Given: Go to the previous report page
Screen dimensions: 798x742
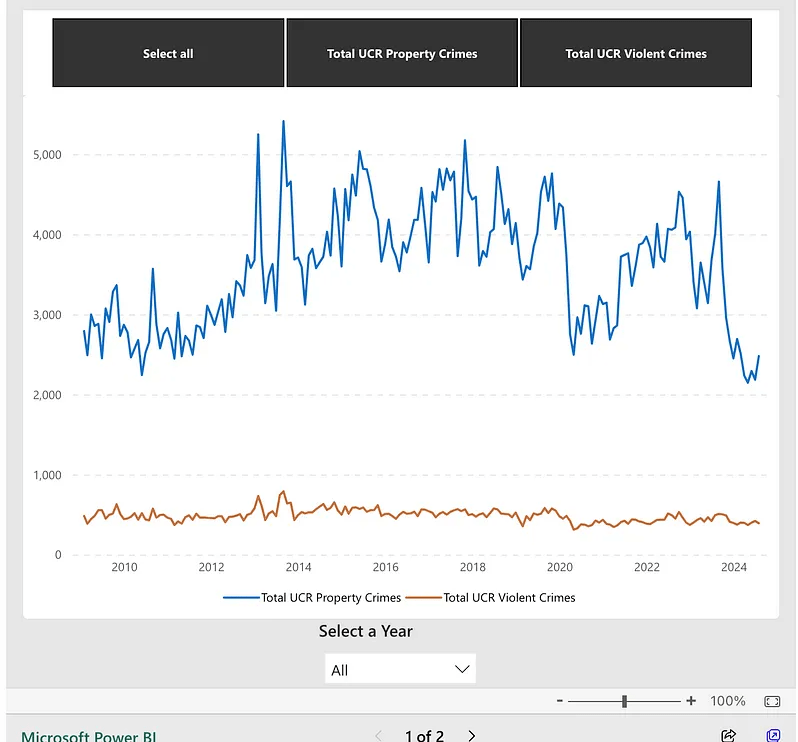Looking at the screenshot, I should coord(379,735).
